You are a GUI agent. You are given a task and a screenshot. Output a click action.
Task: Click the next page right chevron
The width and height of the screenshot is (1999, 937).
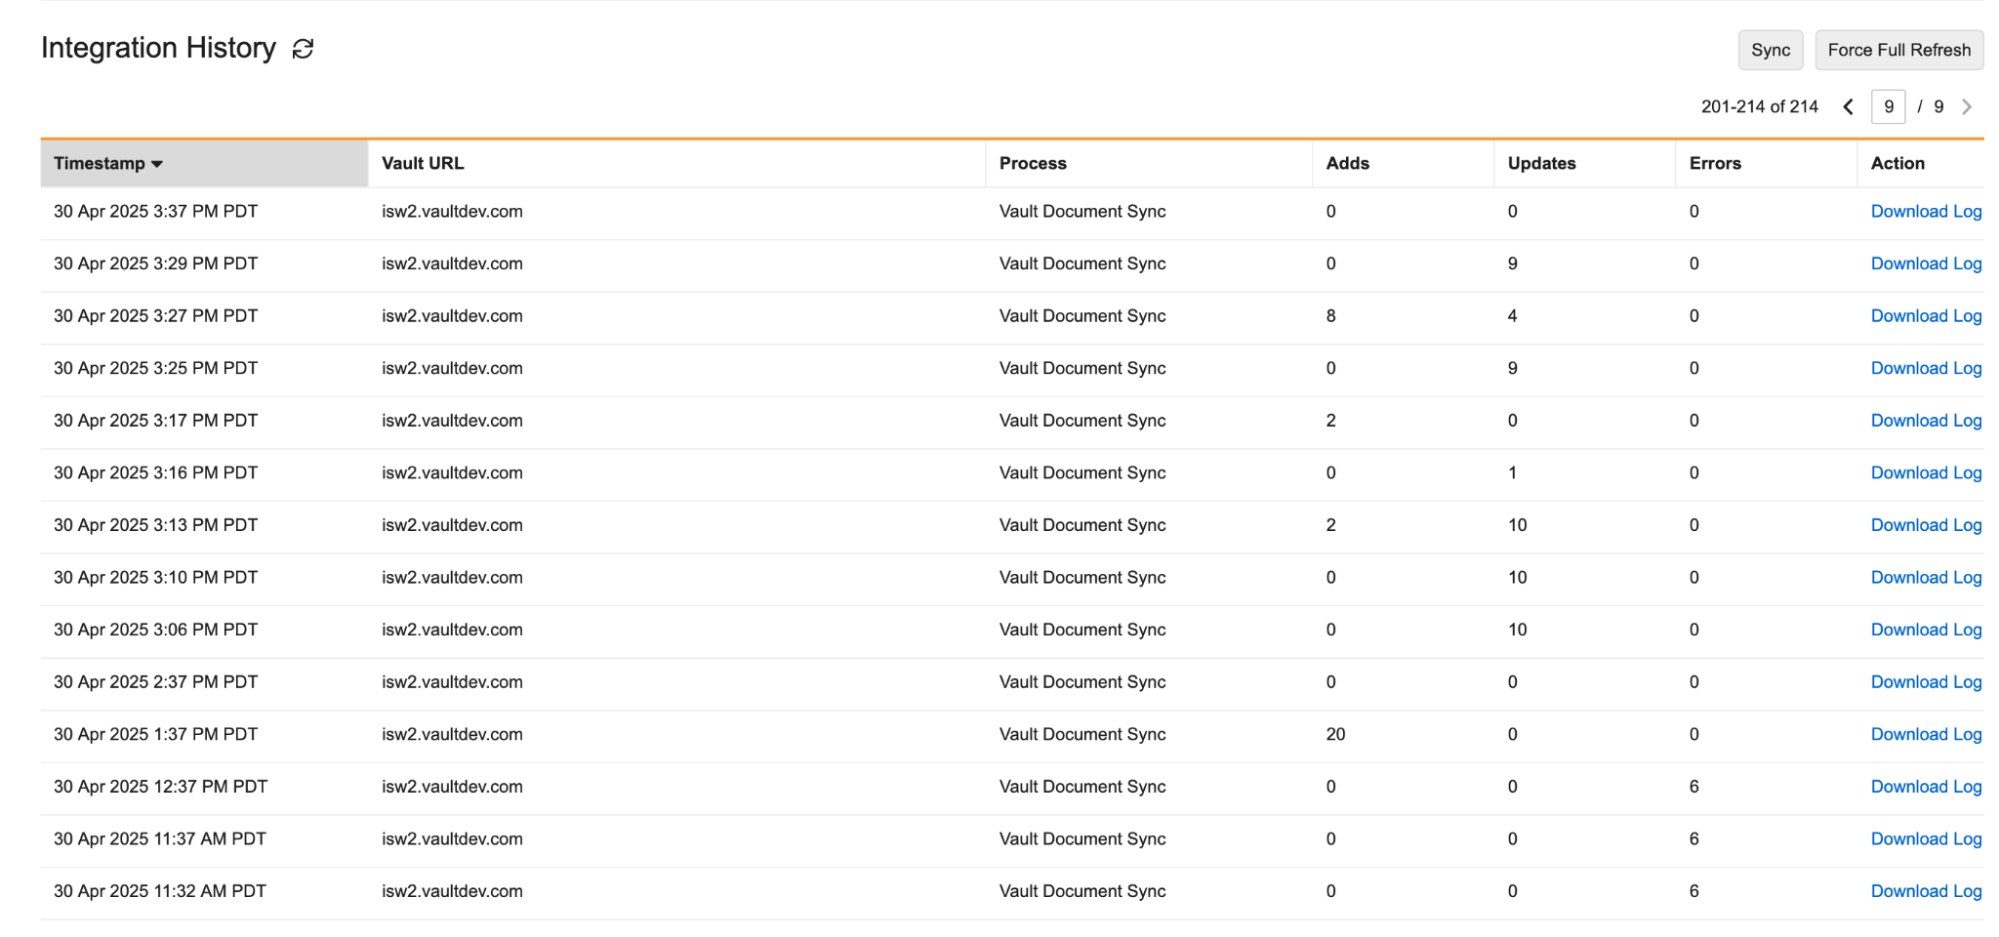click(1967, 107)
